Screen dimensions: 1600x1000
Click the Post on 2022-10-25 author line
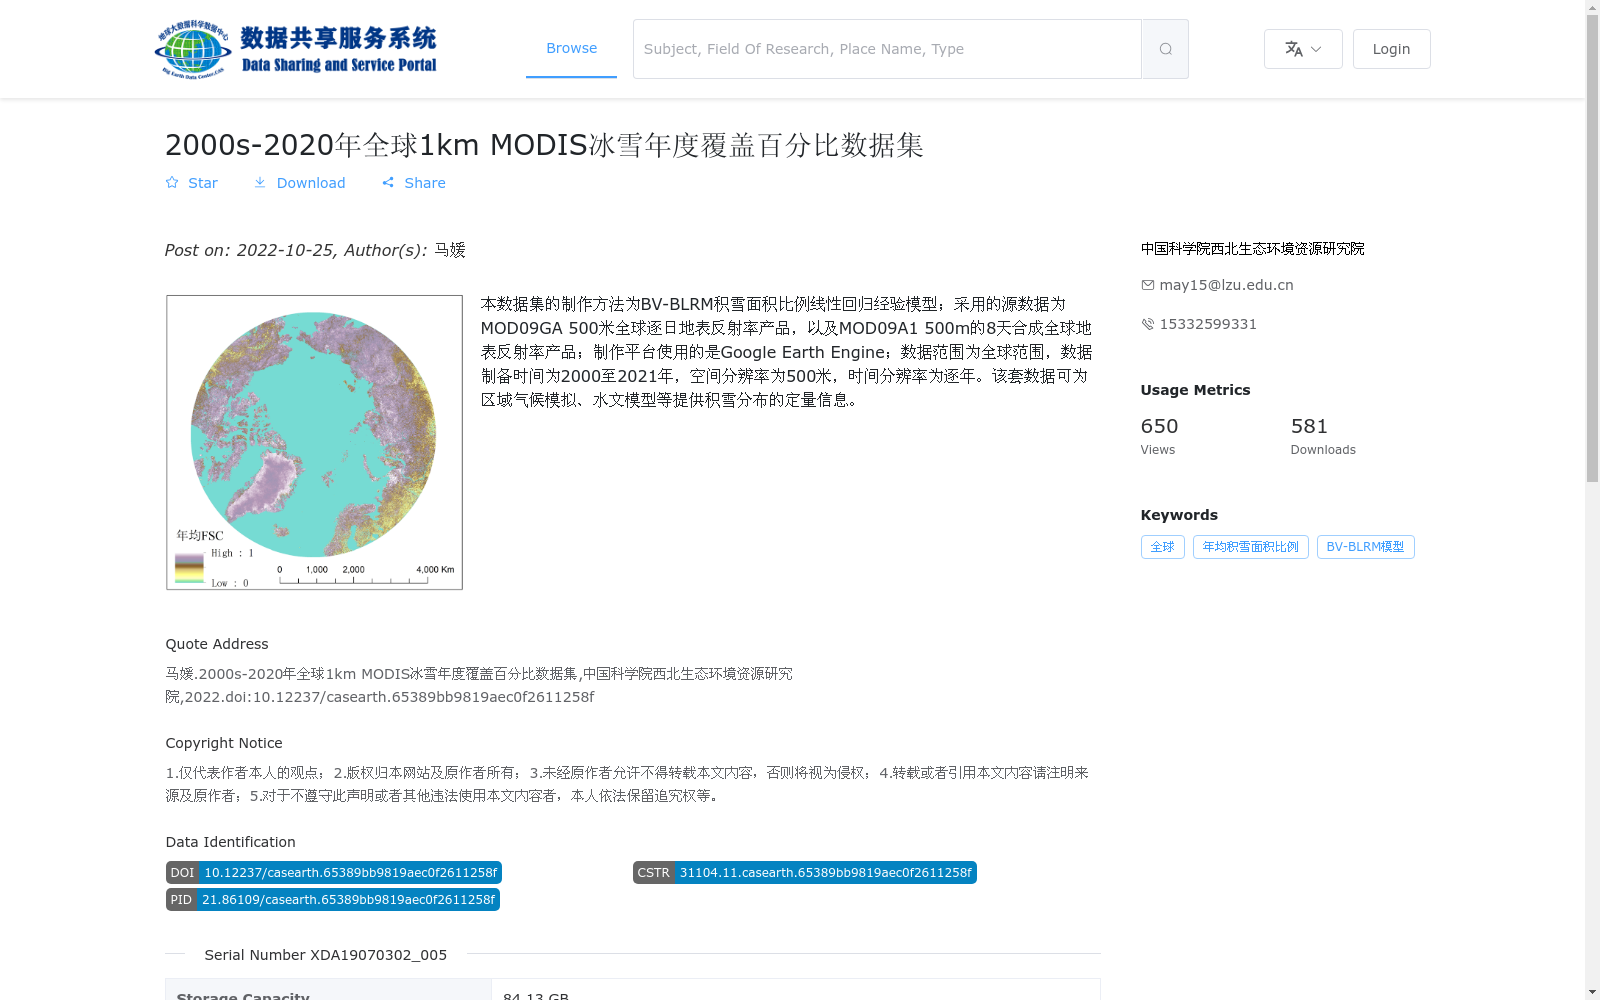tap(315, 250)
